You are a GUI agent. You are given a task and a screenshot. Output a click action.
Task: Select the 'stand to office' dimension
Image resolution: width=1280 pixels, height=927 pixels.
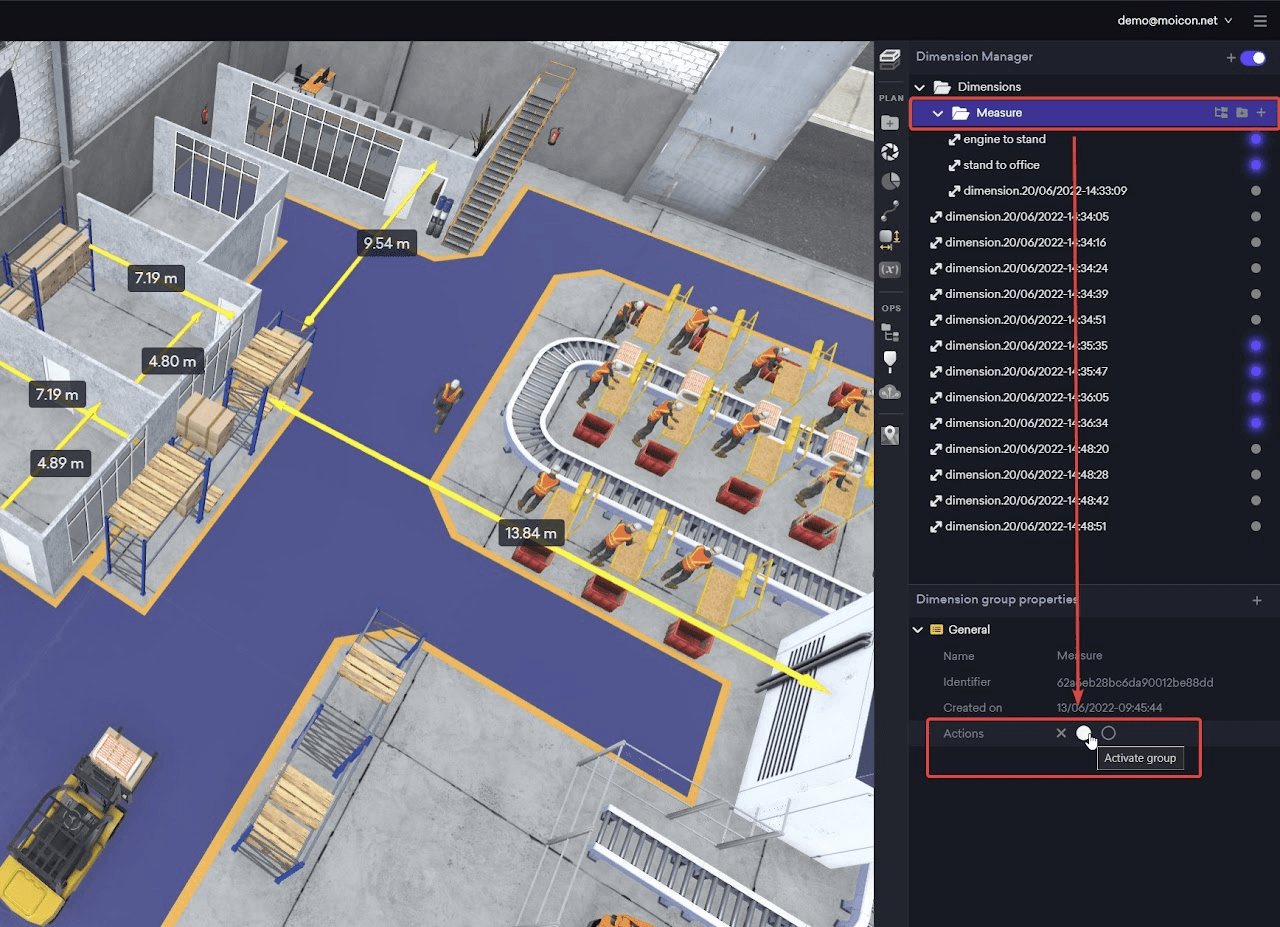tap(1001, 165)
